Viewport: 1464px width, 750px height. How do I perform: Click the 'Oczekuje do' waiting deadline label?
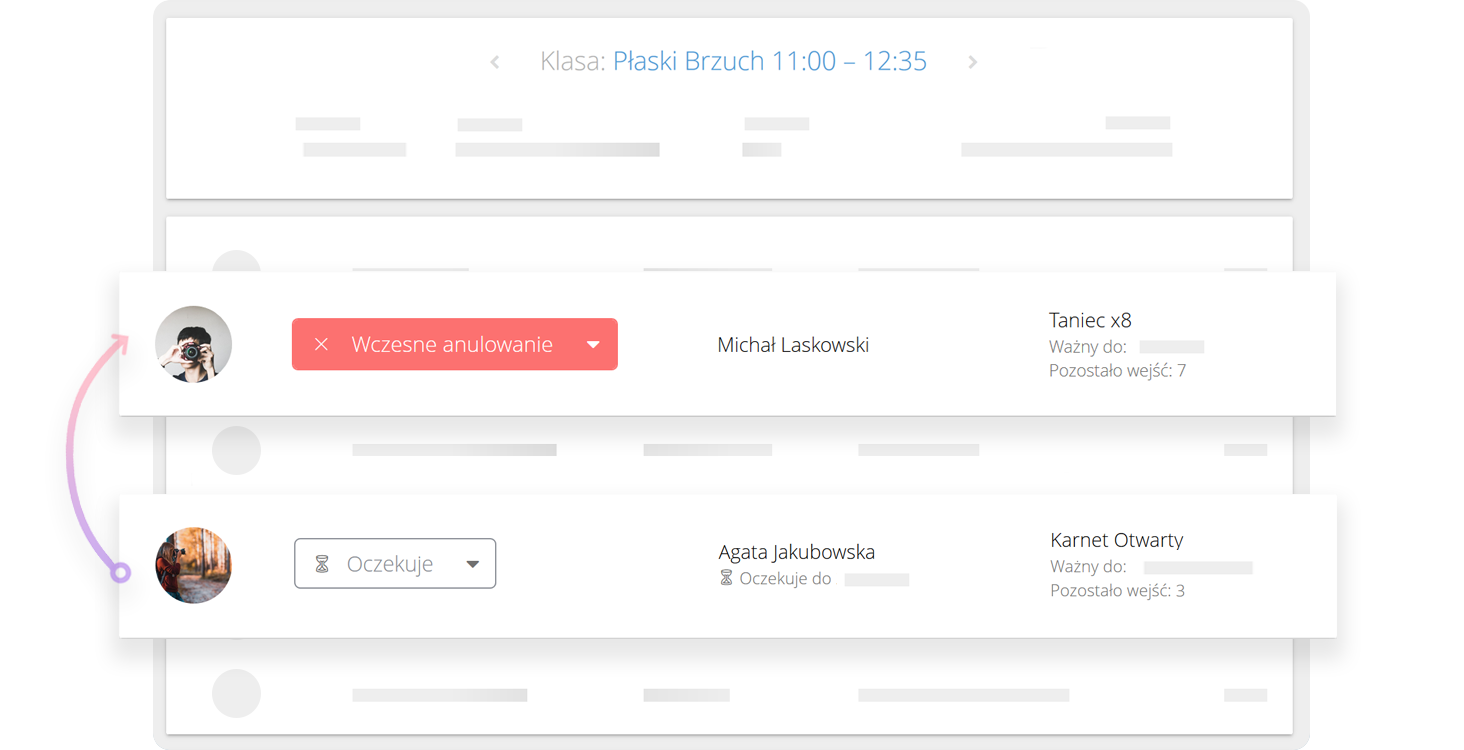point(785,579)
